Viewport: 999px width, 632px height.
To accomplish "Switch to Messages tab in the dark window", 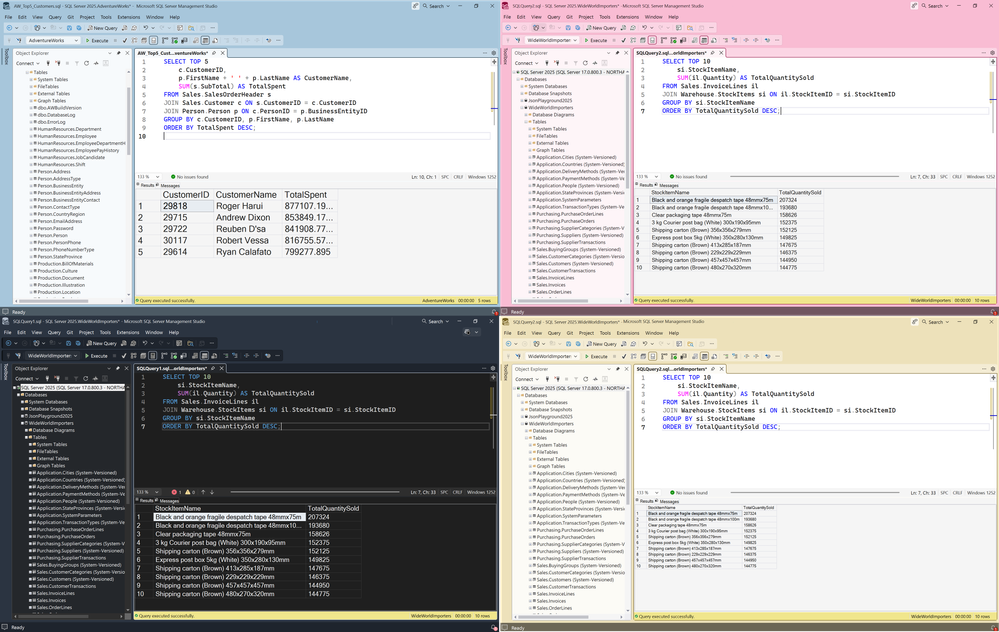I will 168,501.
